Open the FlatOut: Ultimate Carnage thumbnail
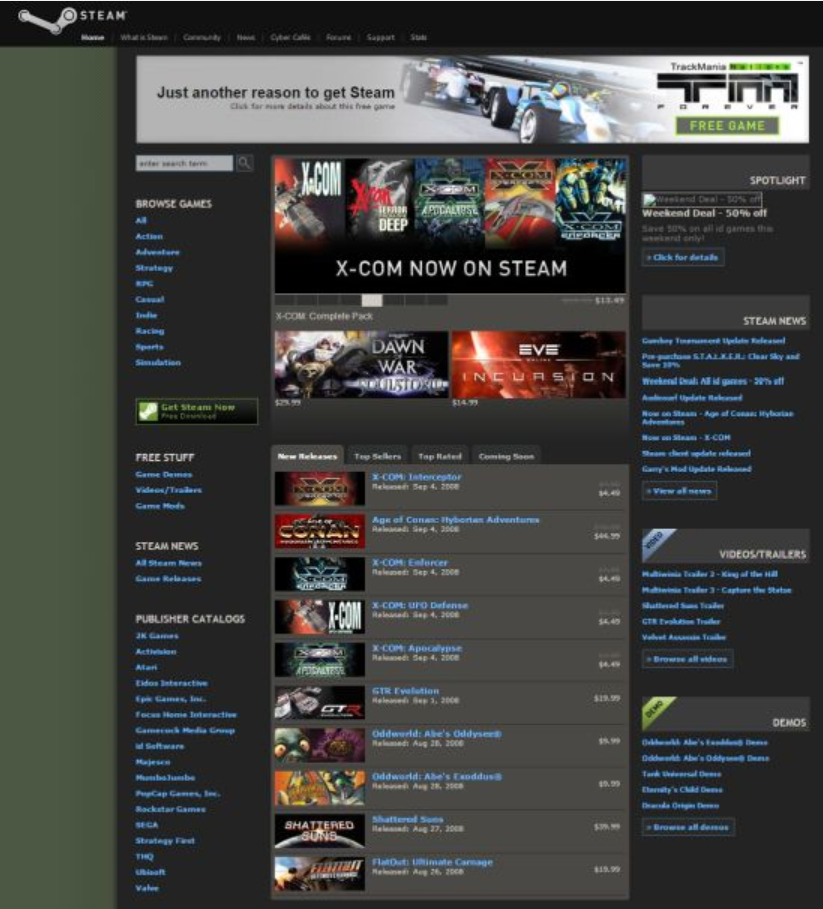823x909 pixels. coord(319,874)
